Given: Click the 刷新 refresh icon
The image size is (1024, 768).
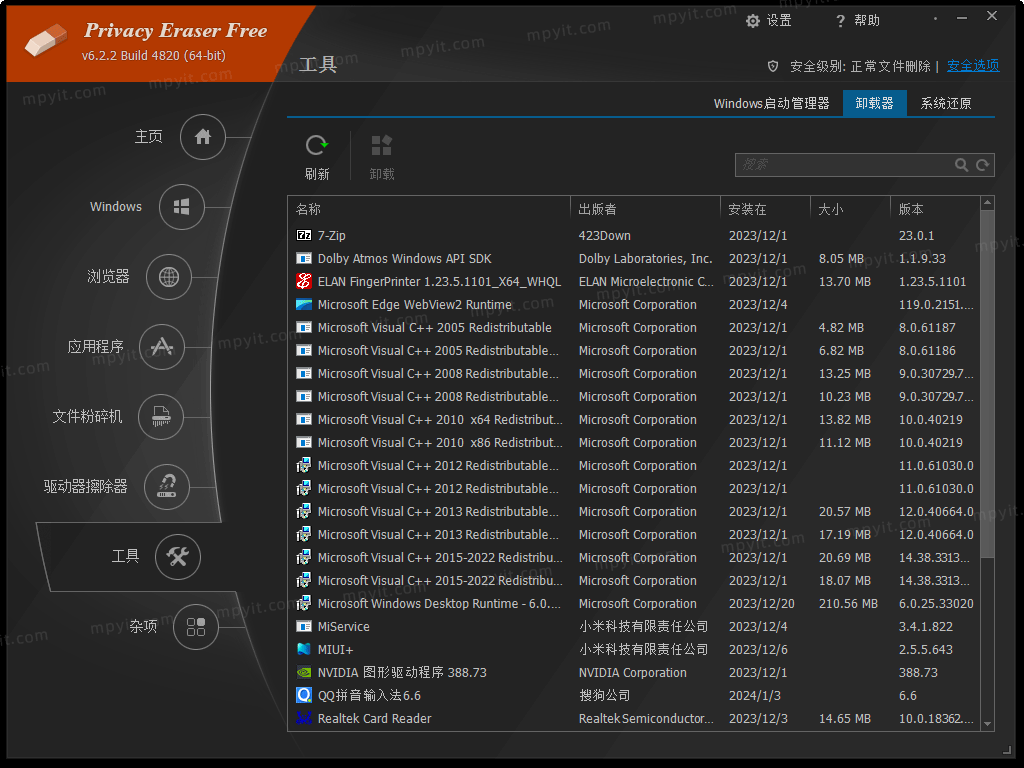Looking at the screenshot, I should coord(317,146).
